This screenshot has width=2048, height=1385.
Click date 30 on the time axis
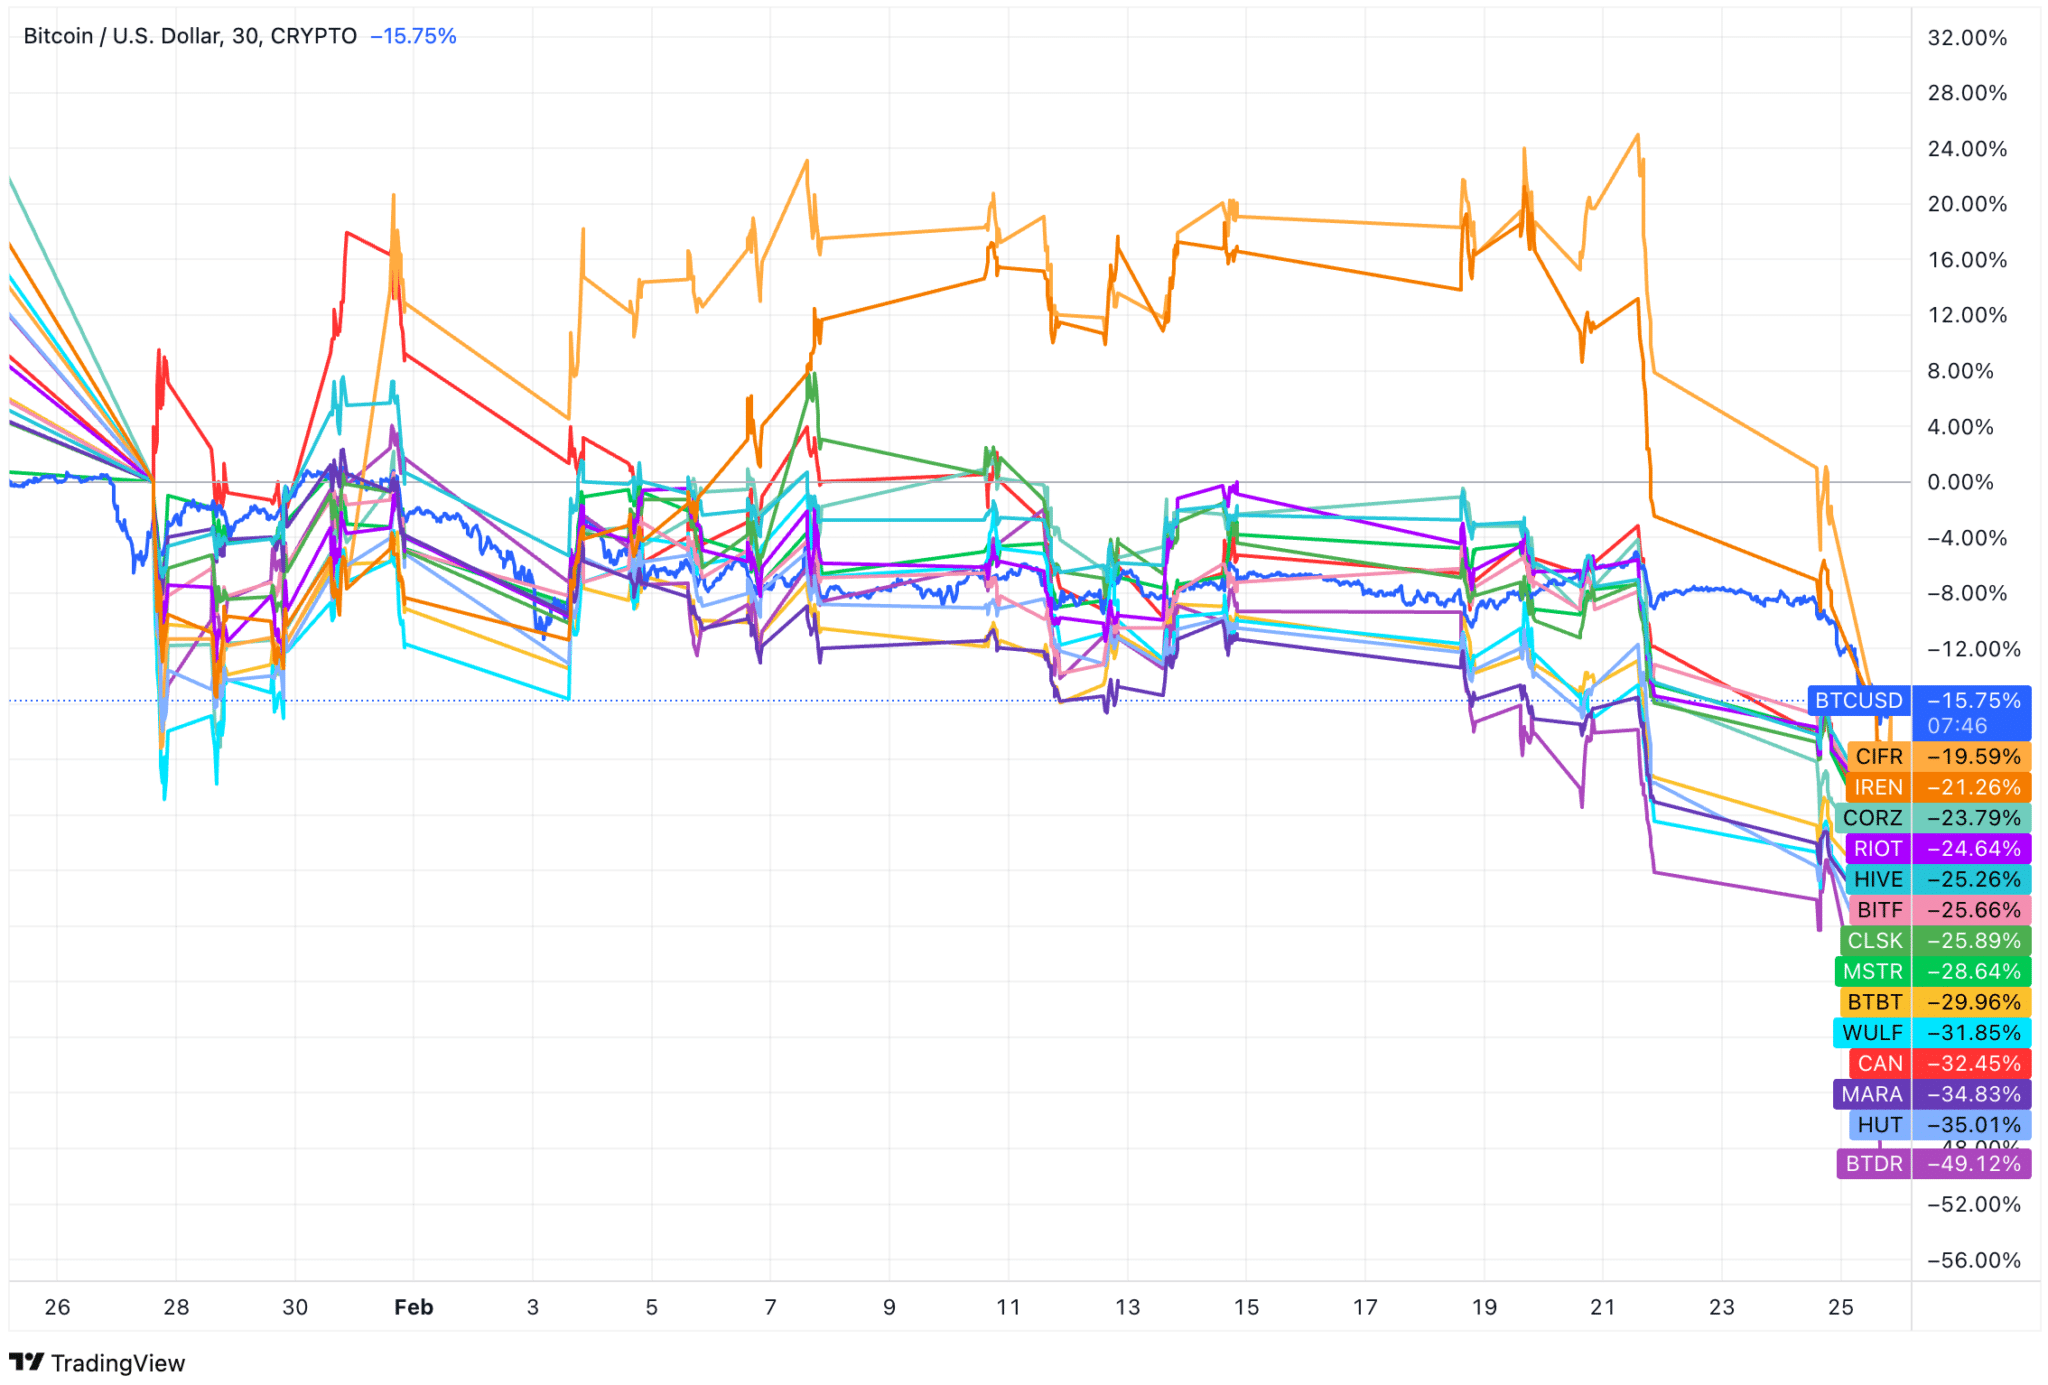click(295, 1307)
